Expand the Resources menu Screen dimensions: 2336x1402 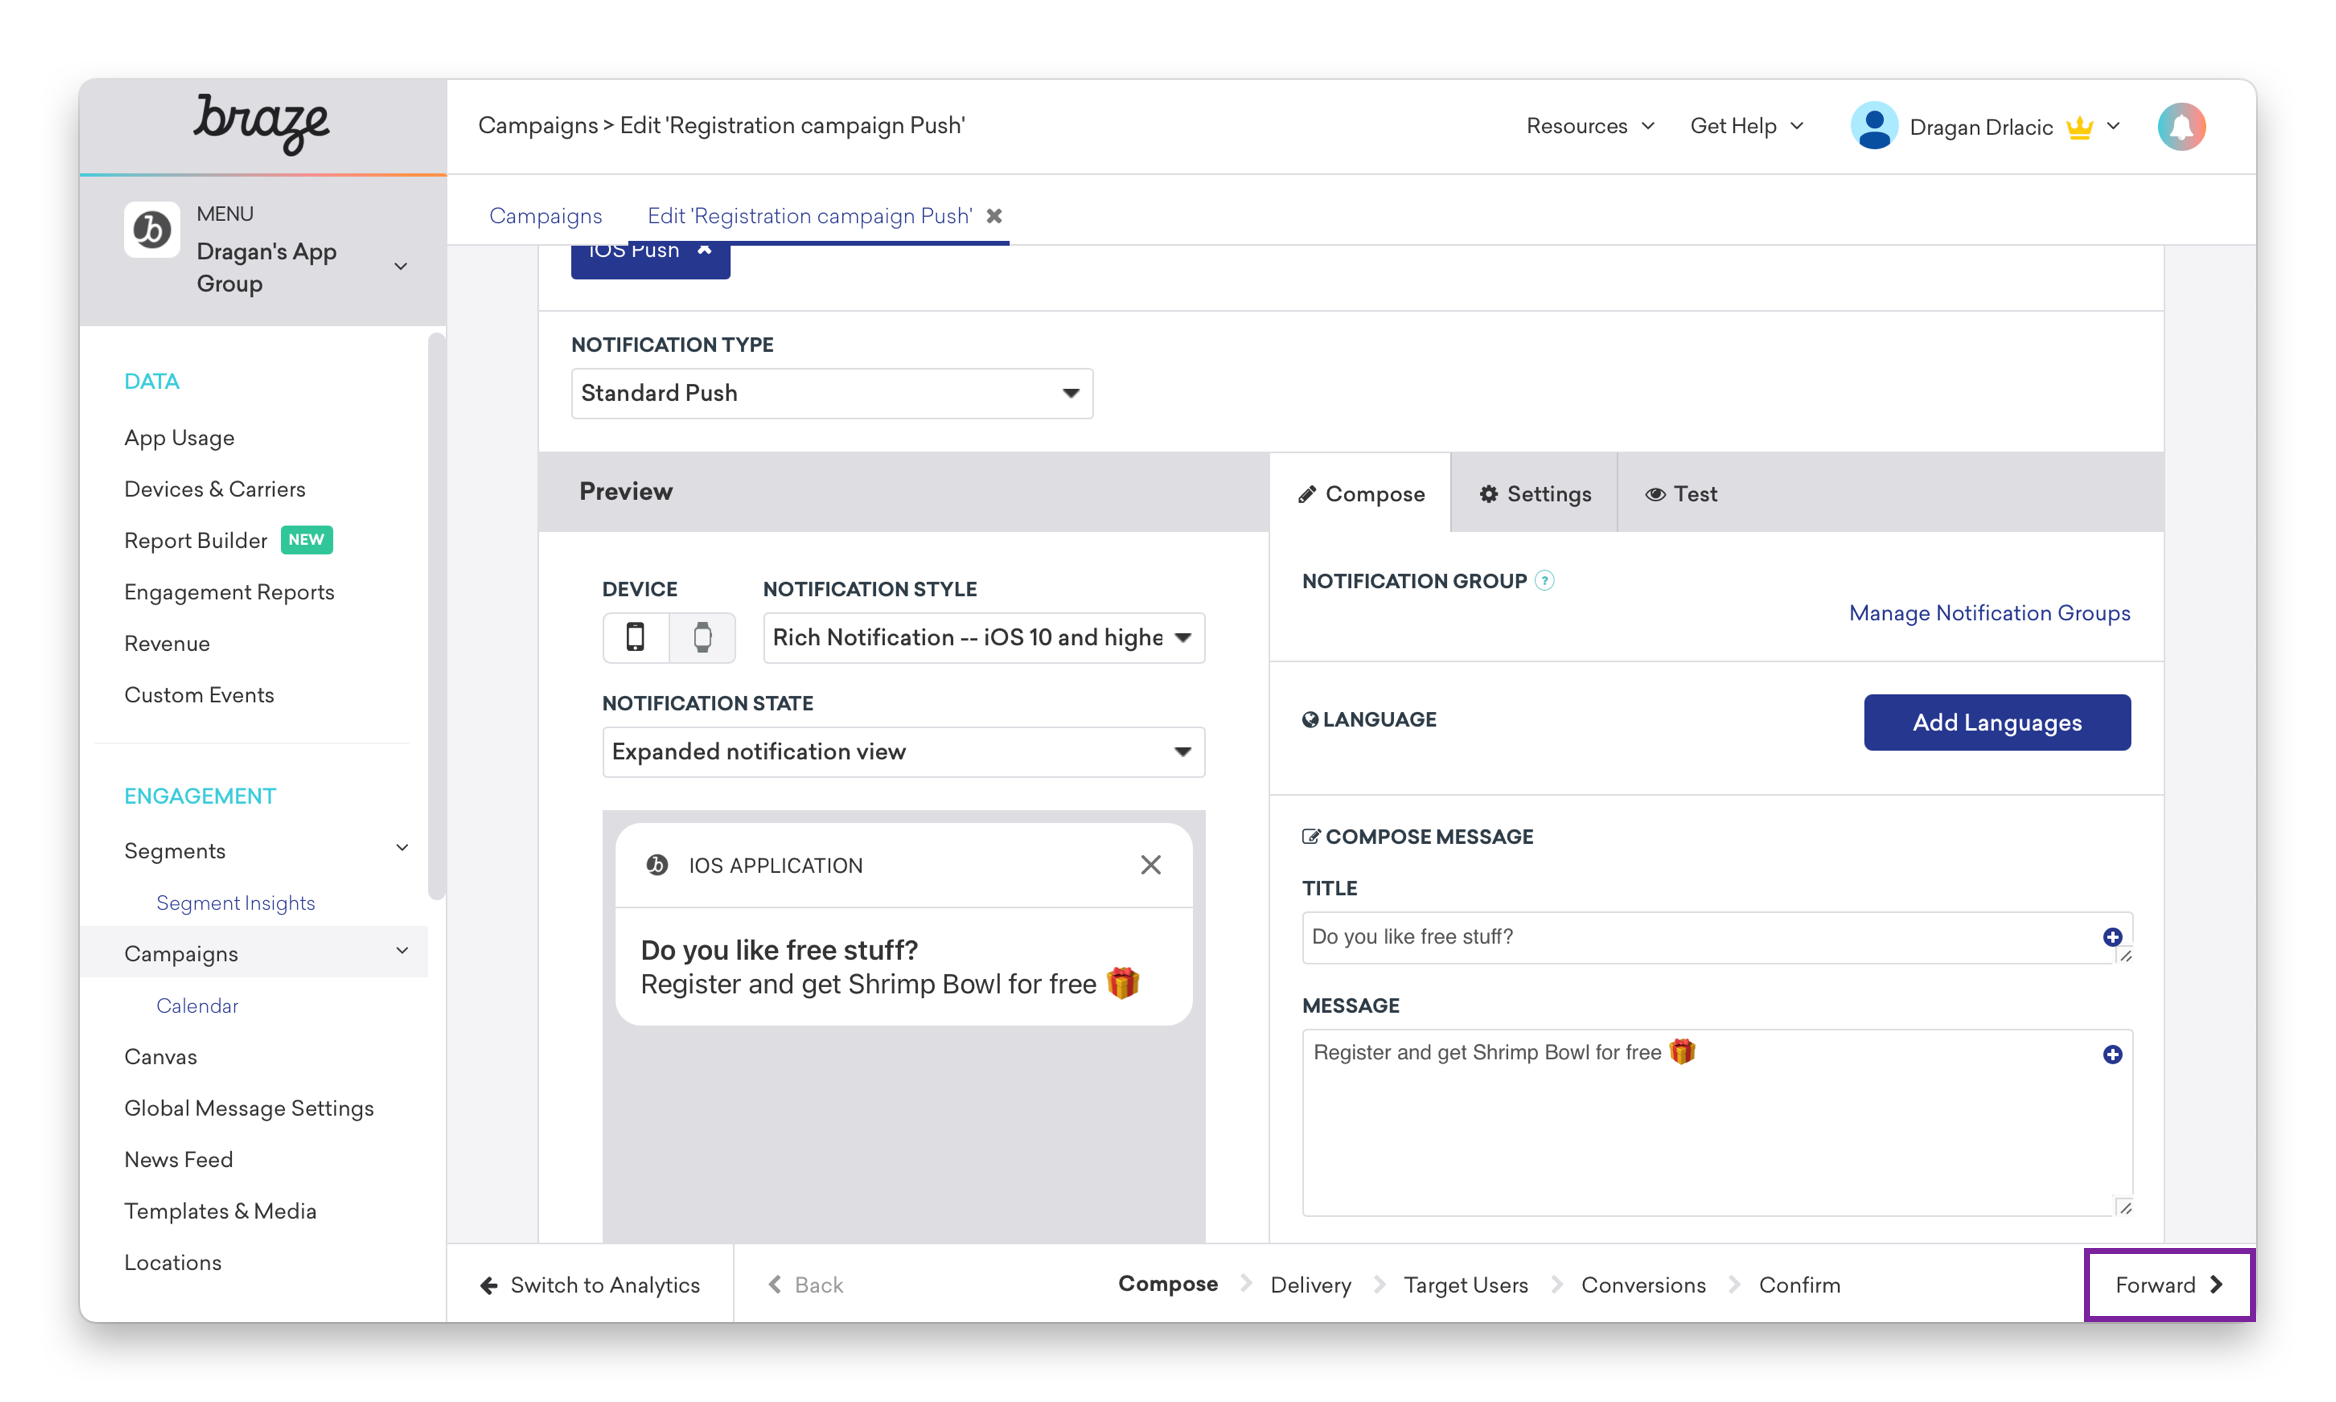click(x=1590, y=126)
